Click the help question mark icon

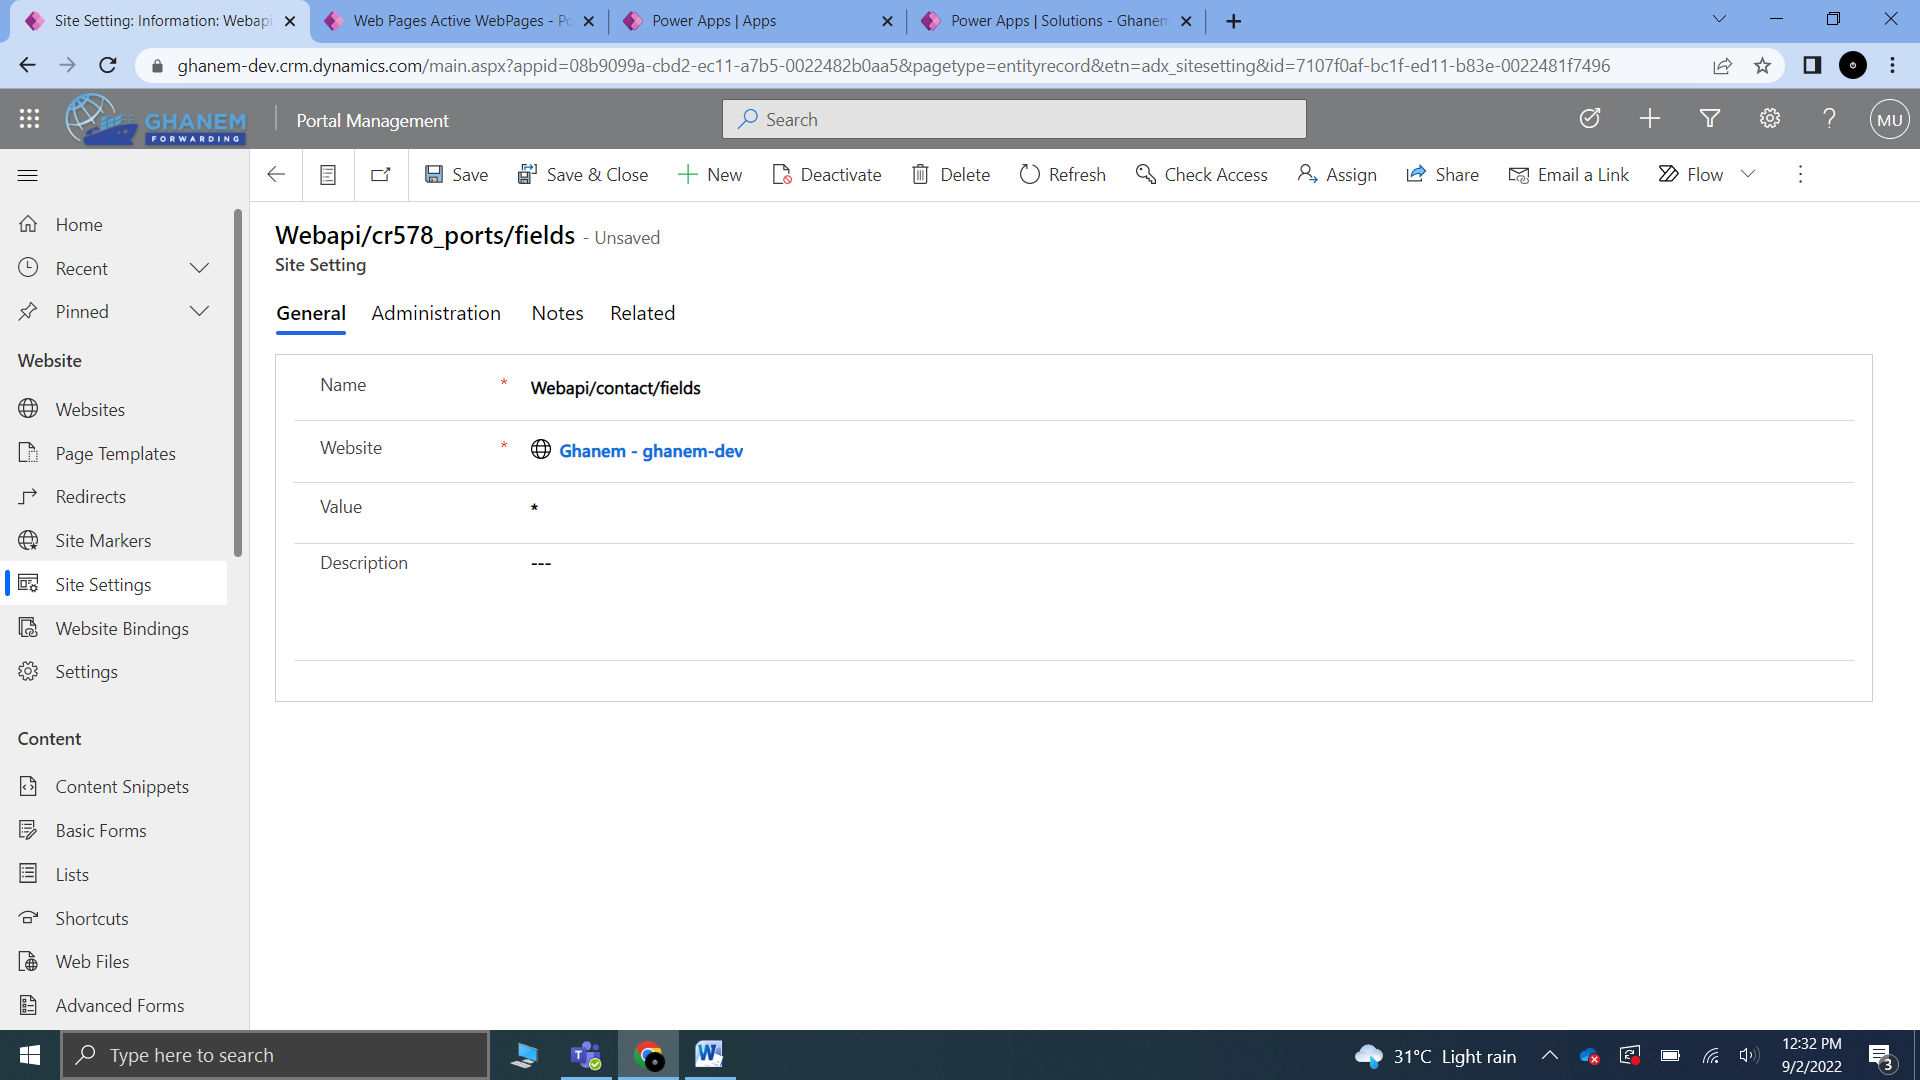click(x=1829, y=119)
